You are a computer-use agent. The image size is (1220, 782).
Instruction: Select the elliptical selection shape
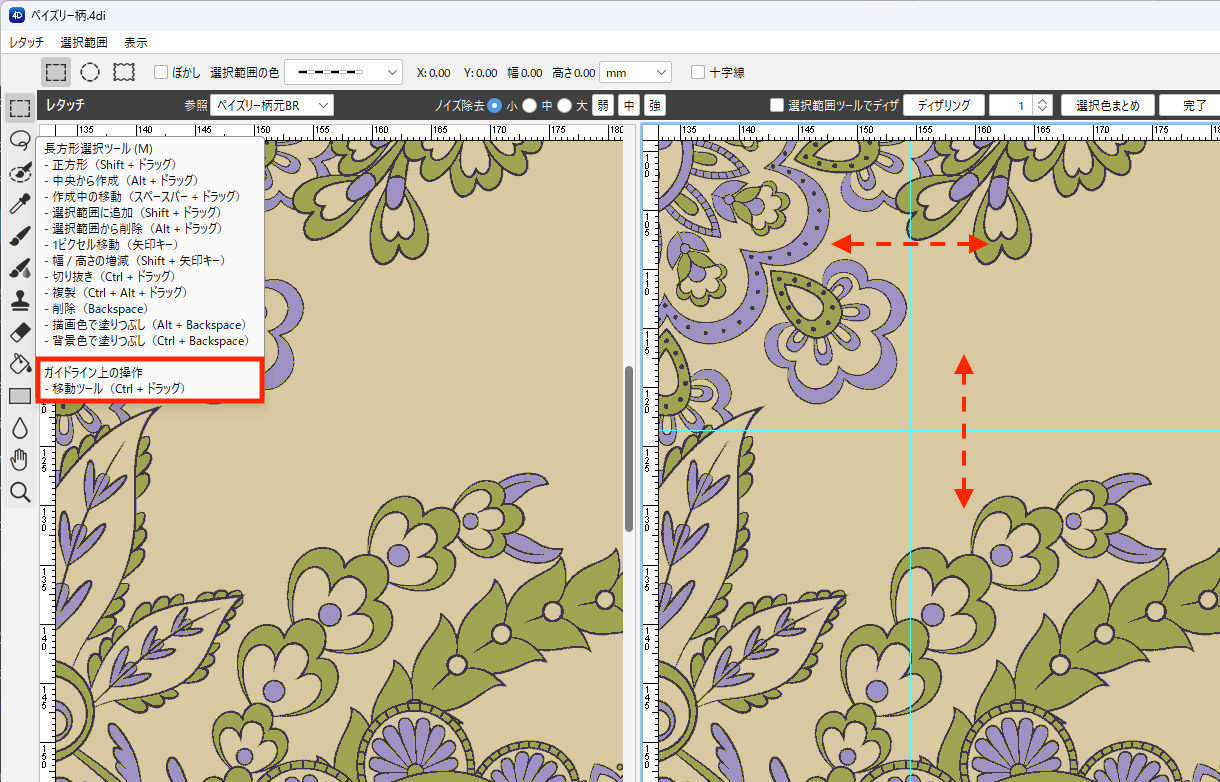90,72
